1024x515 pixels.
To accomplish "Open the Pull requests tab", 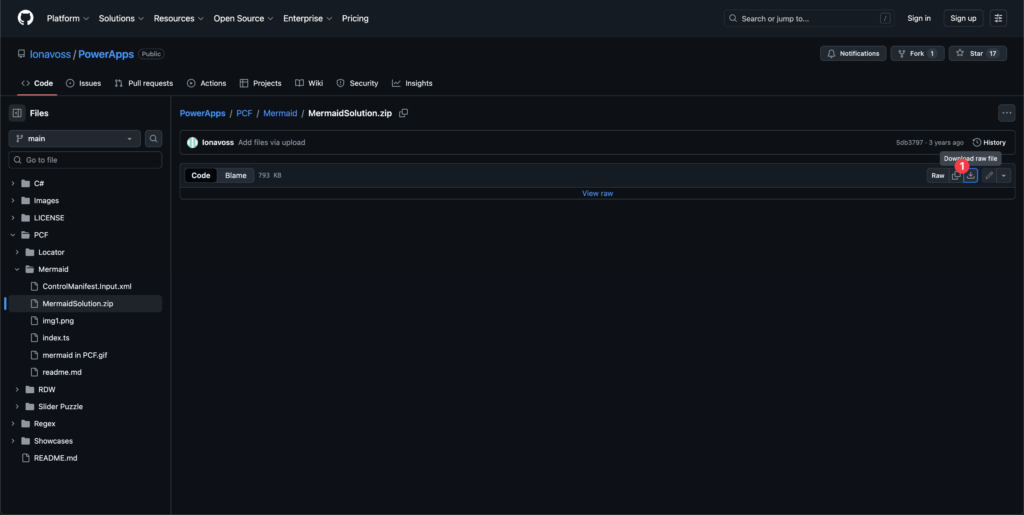I will pos(144,83).
